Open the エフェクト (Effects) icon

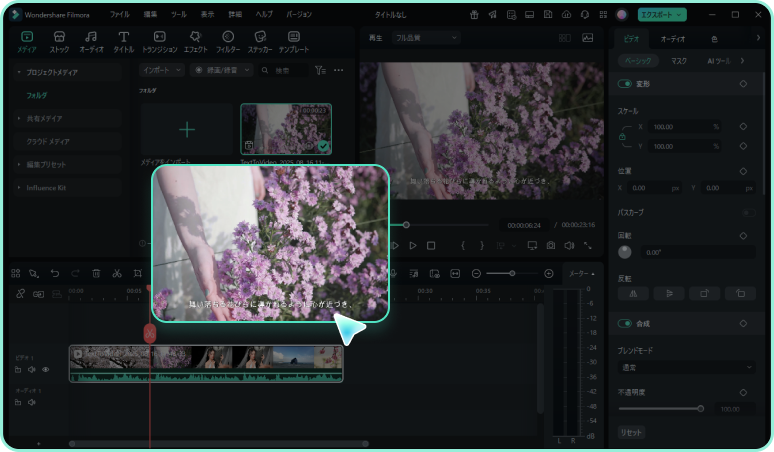[195, 37]
